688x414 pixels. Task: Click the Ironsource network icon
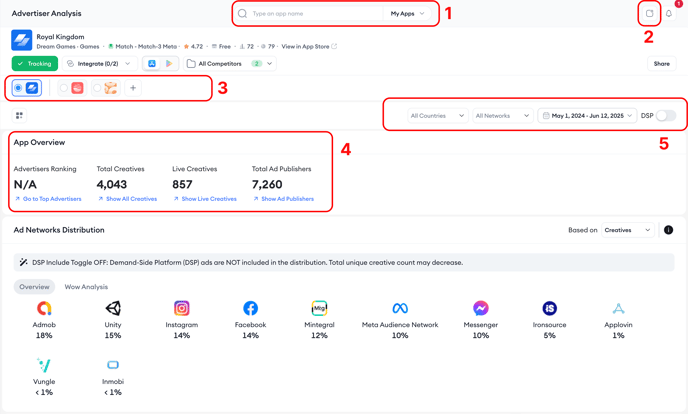coord(549,308)
